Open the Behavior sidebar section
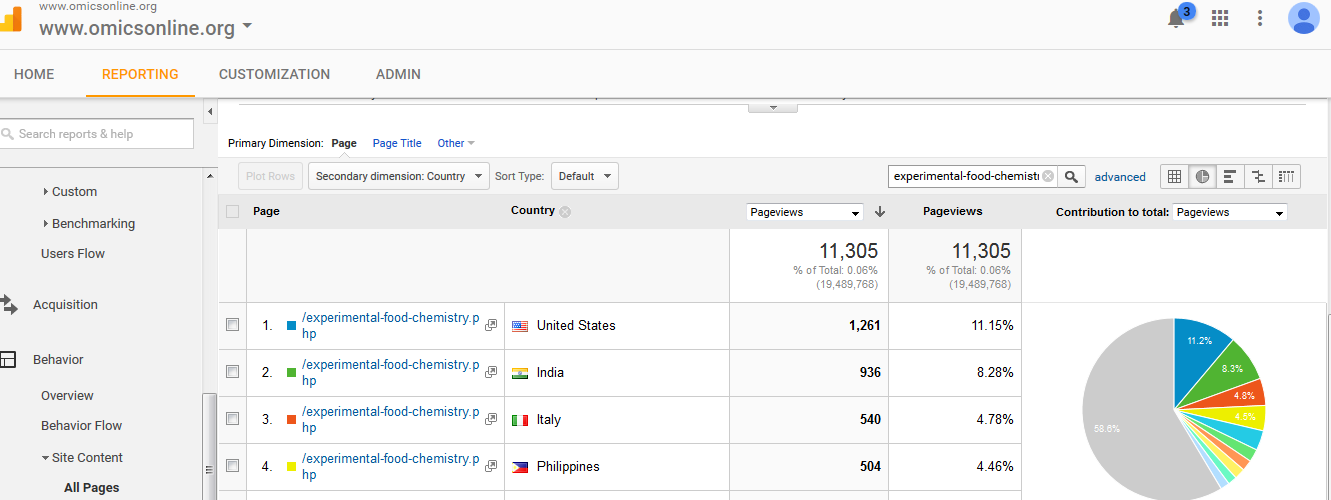The height and width of the screenshot is (500, 1331). coord(58,360)
